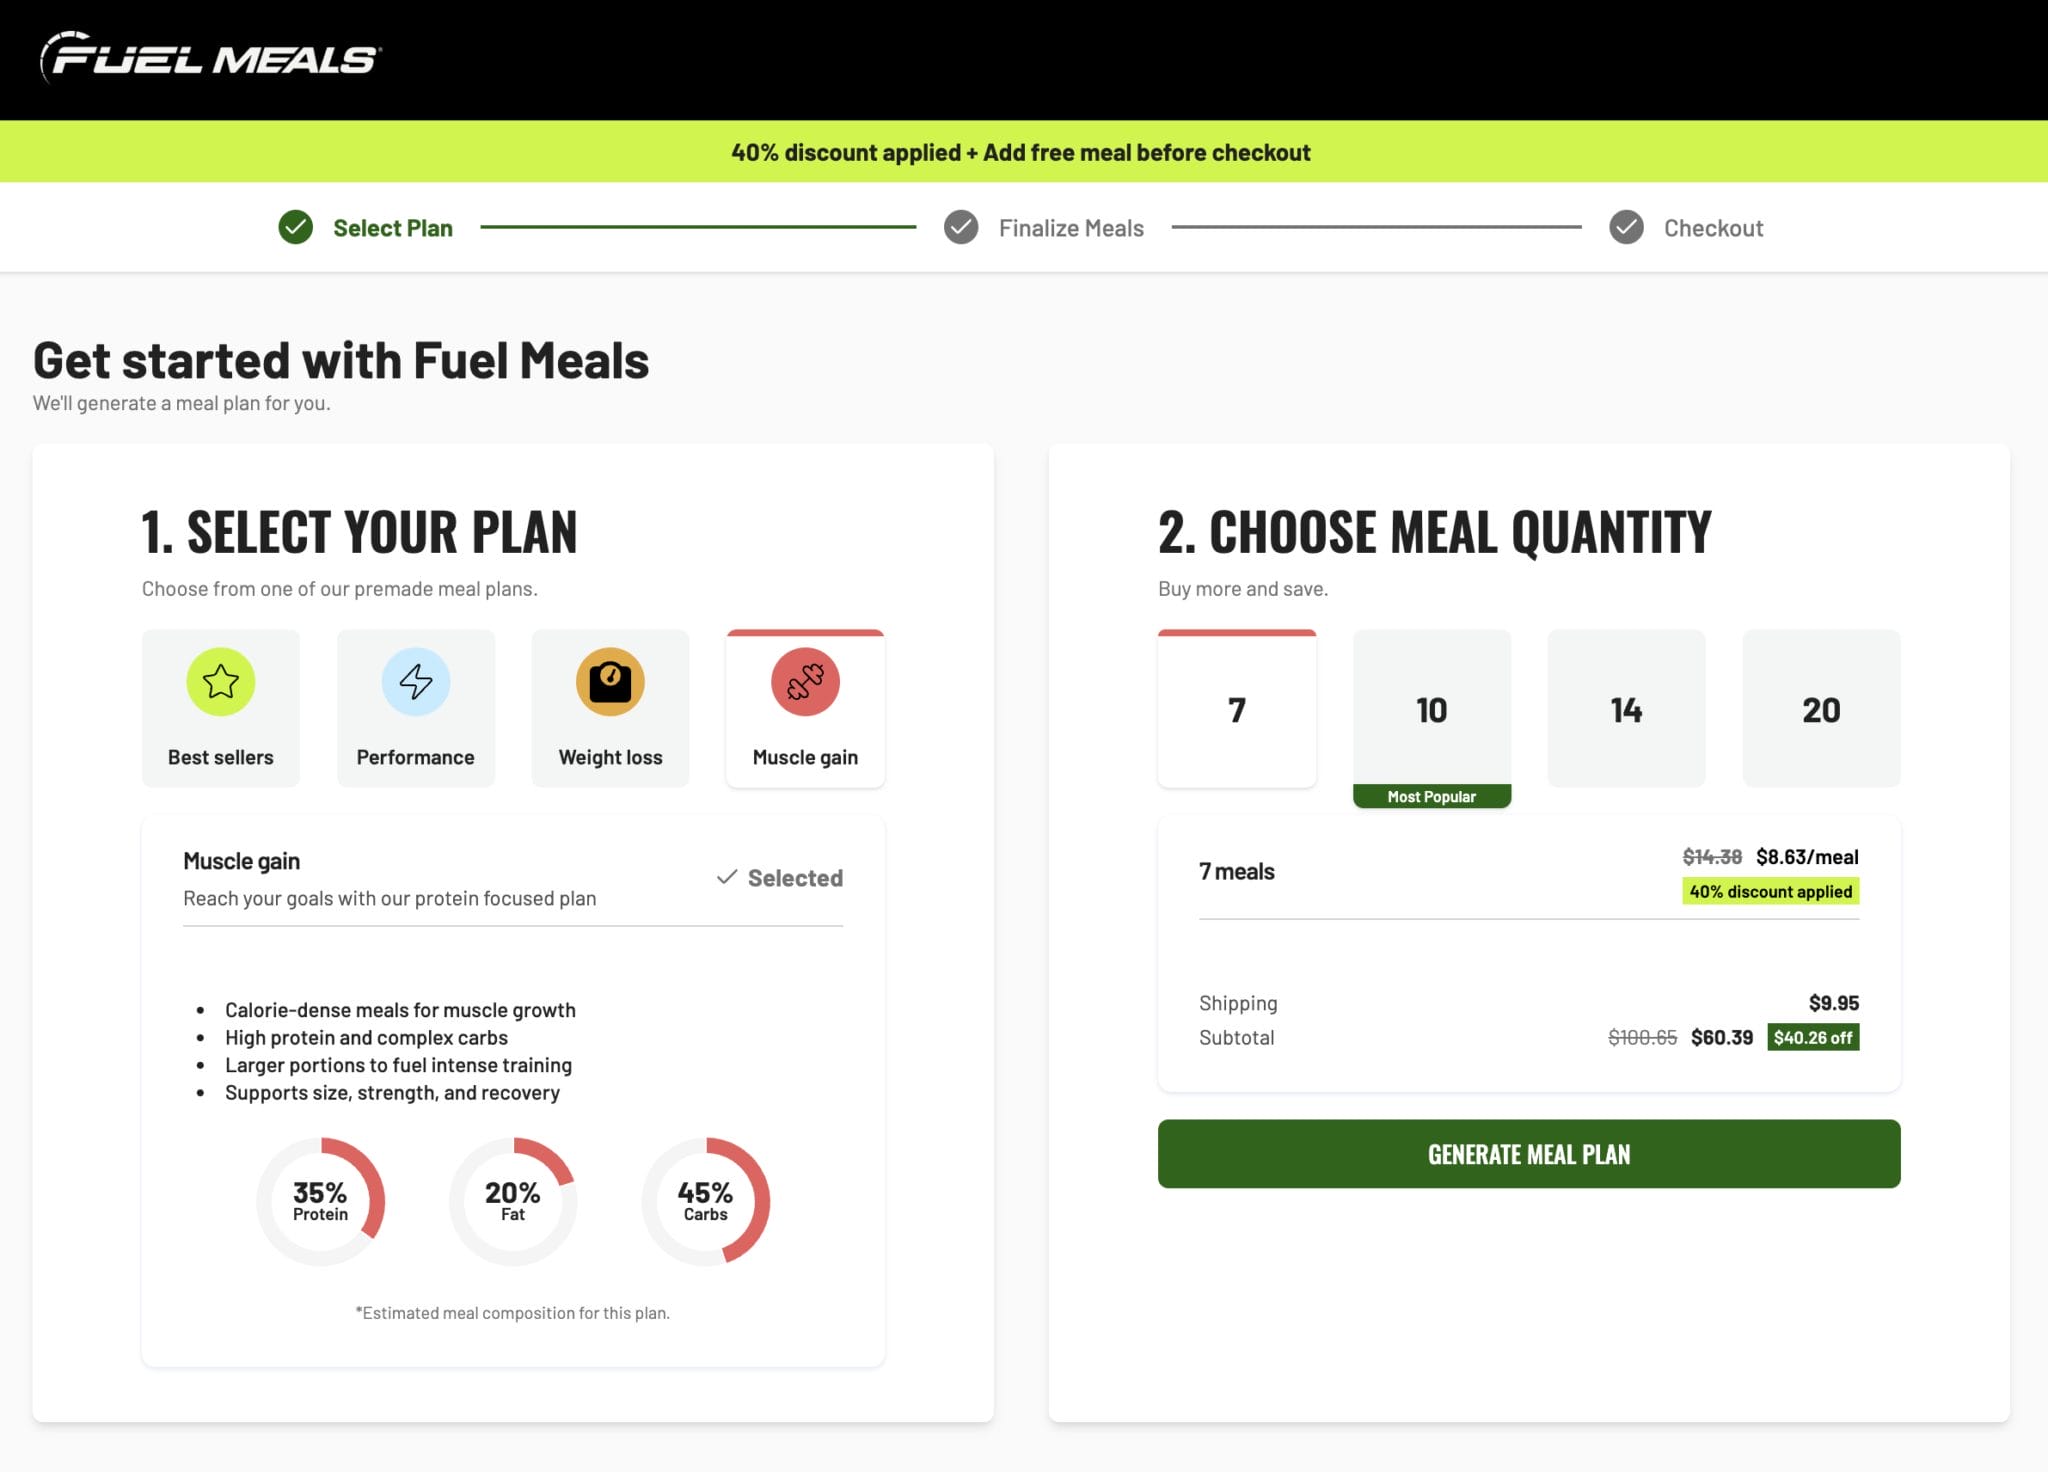Click the Performance lightning bolt icon
Image resolution: width=2048 pixels, height=1472 pixels.
(x=415, y=683)
